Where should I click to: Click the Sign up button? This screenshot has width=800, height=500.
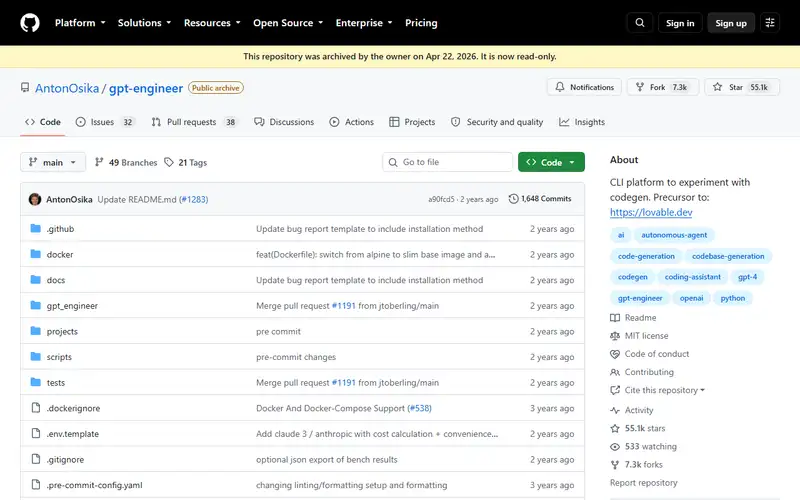731,23
